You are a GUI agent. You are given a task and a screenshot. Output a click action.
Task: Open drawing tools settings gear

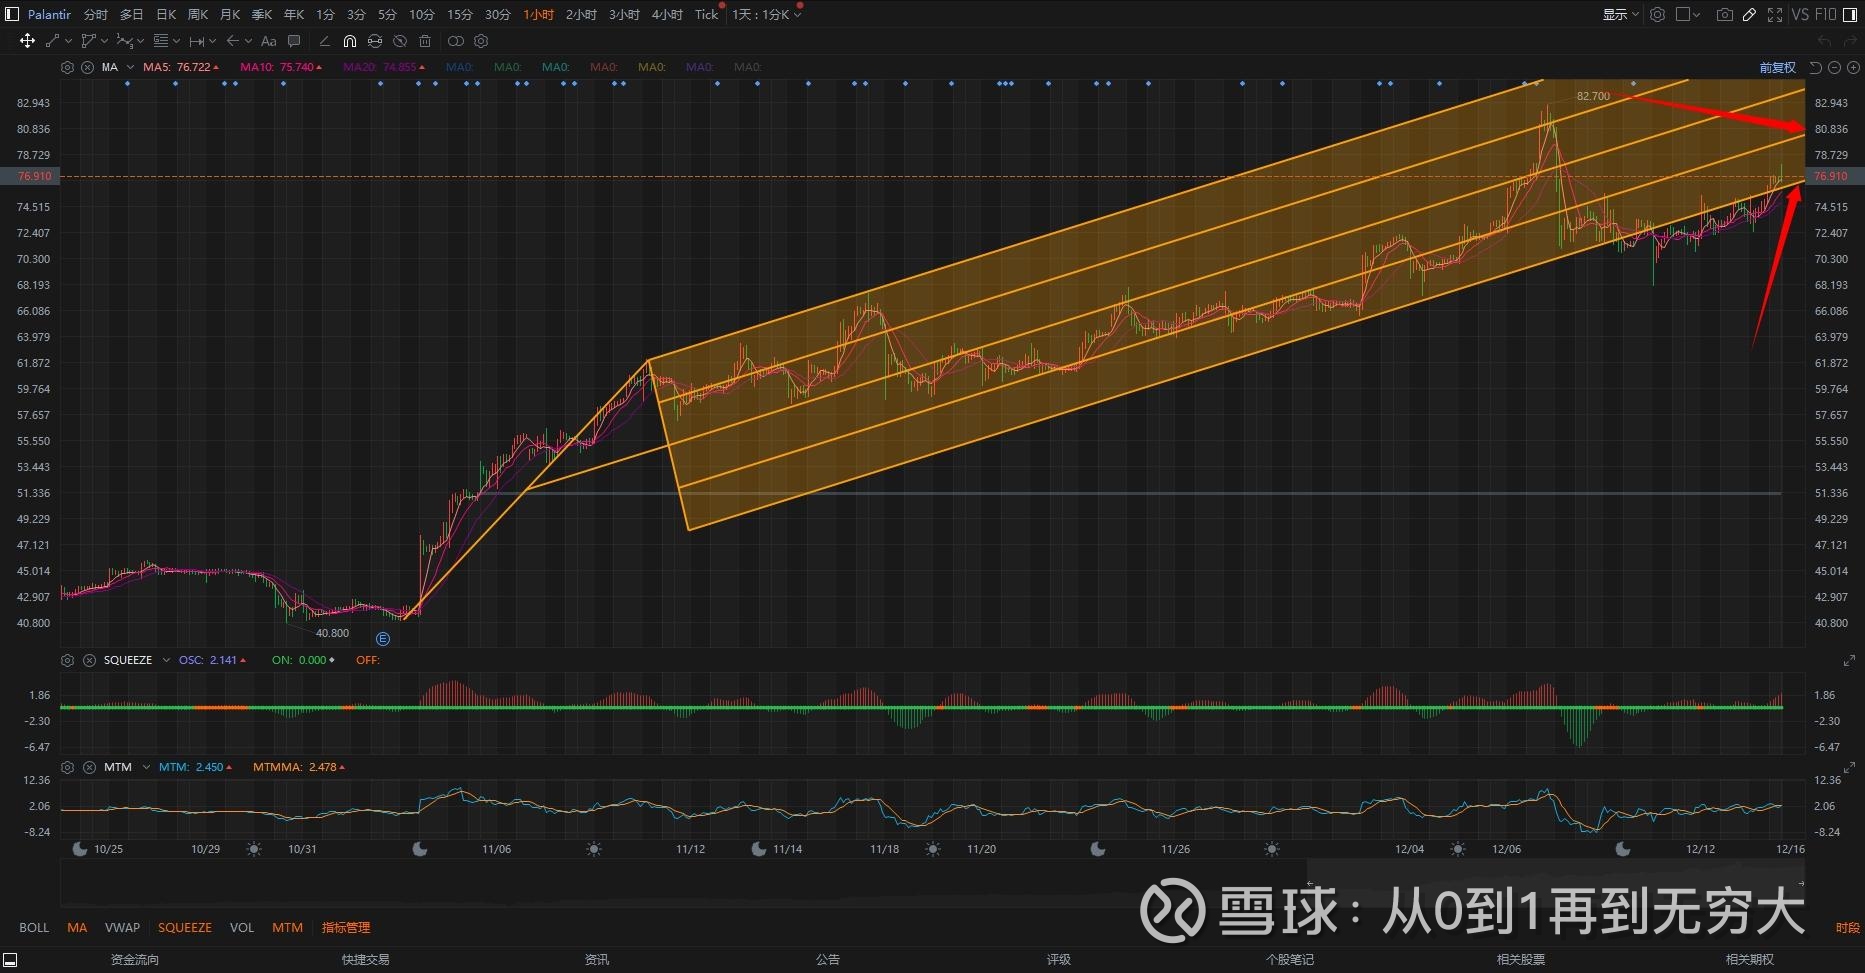tap(481, 41)
